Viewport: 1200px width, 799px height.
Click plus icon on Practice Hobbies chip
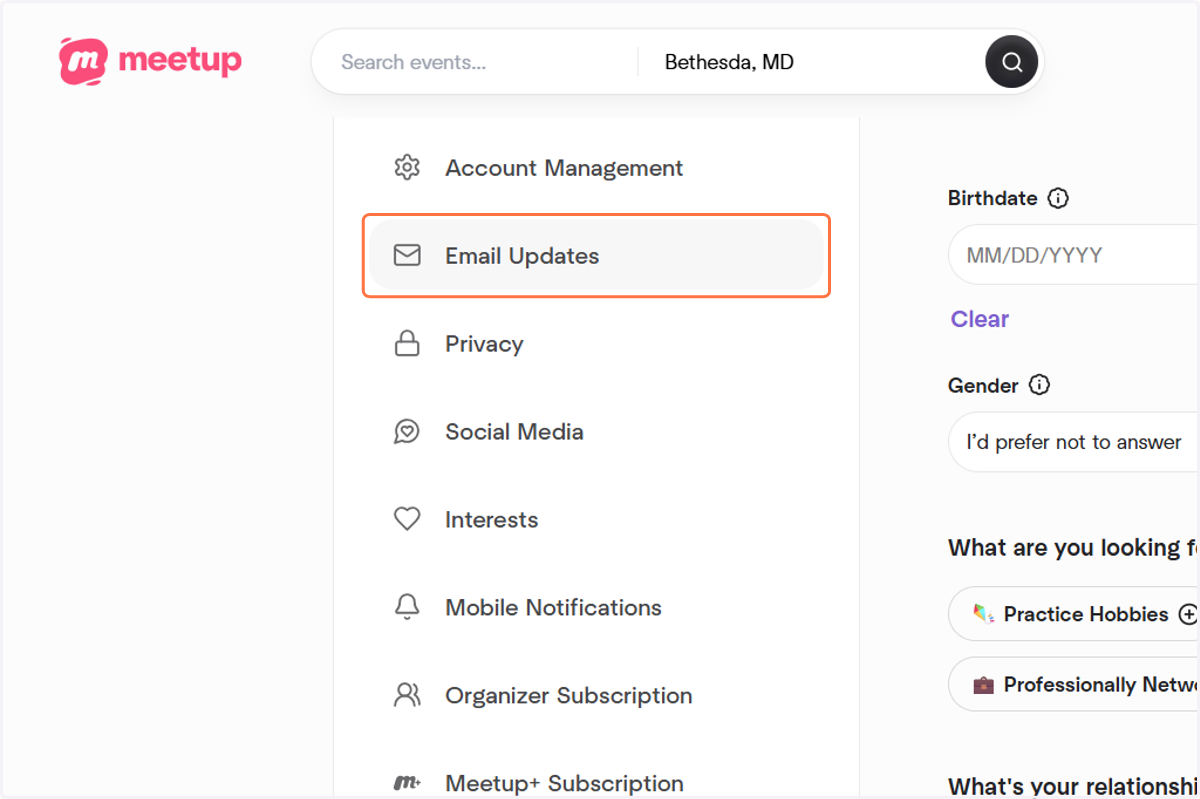point(1188,614)
